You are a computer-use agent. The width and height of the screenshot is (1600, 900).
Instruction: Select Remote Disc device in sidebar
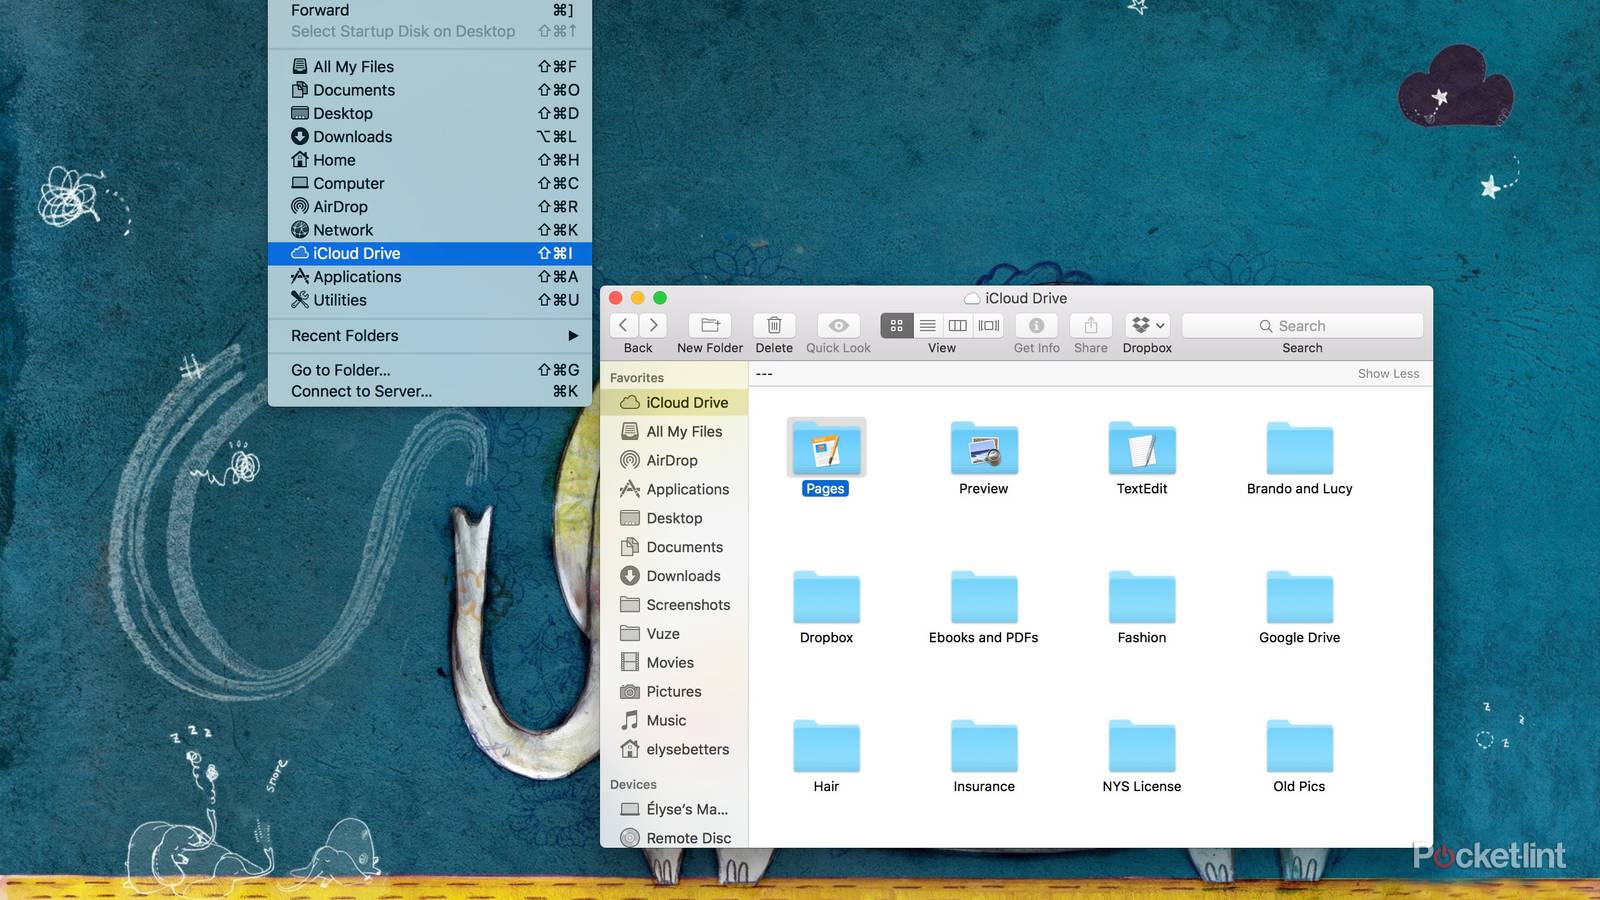click(673, 838)
